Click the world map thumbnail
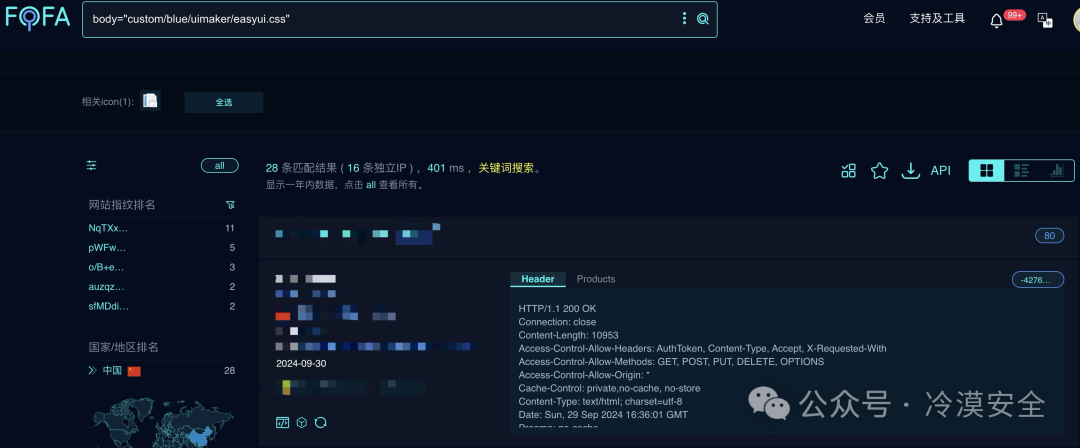This screenshot has width=1080, height=448. [x=162, y=420]
